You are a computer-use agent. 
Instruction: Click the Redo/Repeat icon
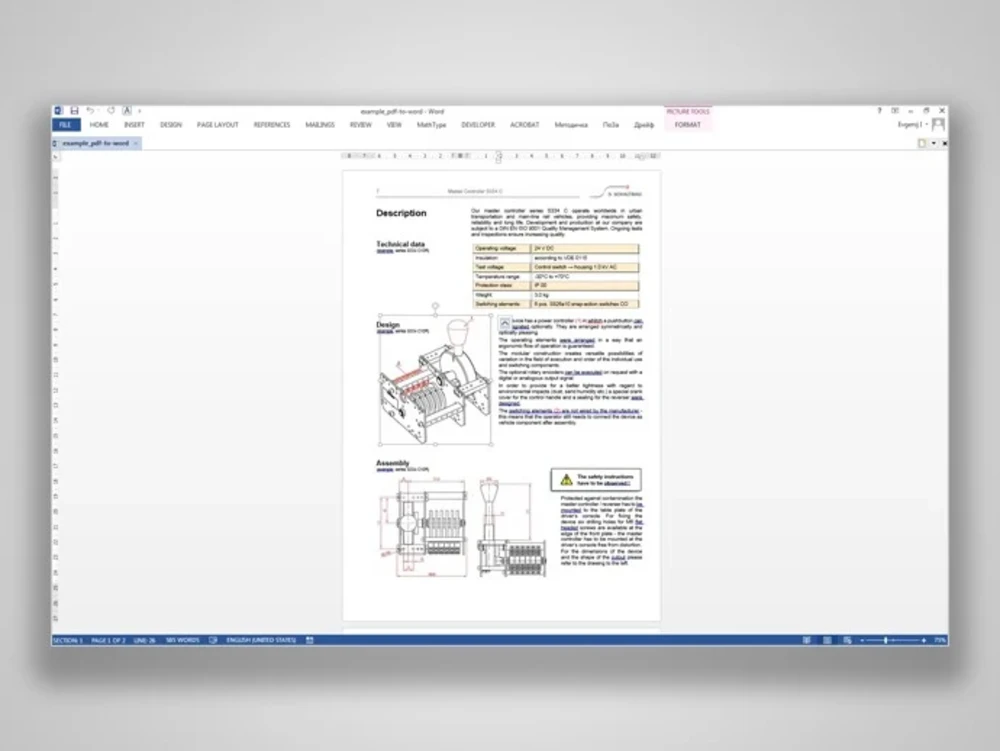click(111, 111)
